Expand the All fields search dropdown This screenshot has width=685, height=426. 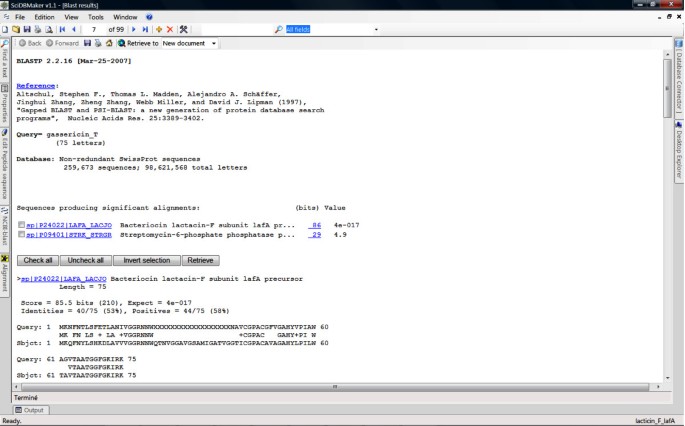(x=377, y=30)
